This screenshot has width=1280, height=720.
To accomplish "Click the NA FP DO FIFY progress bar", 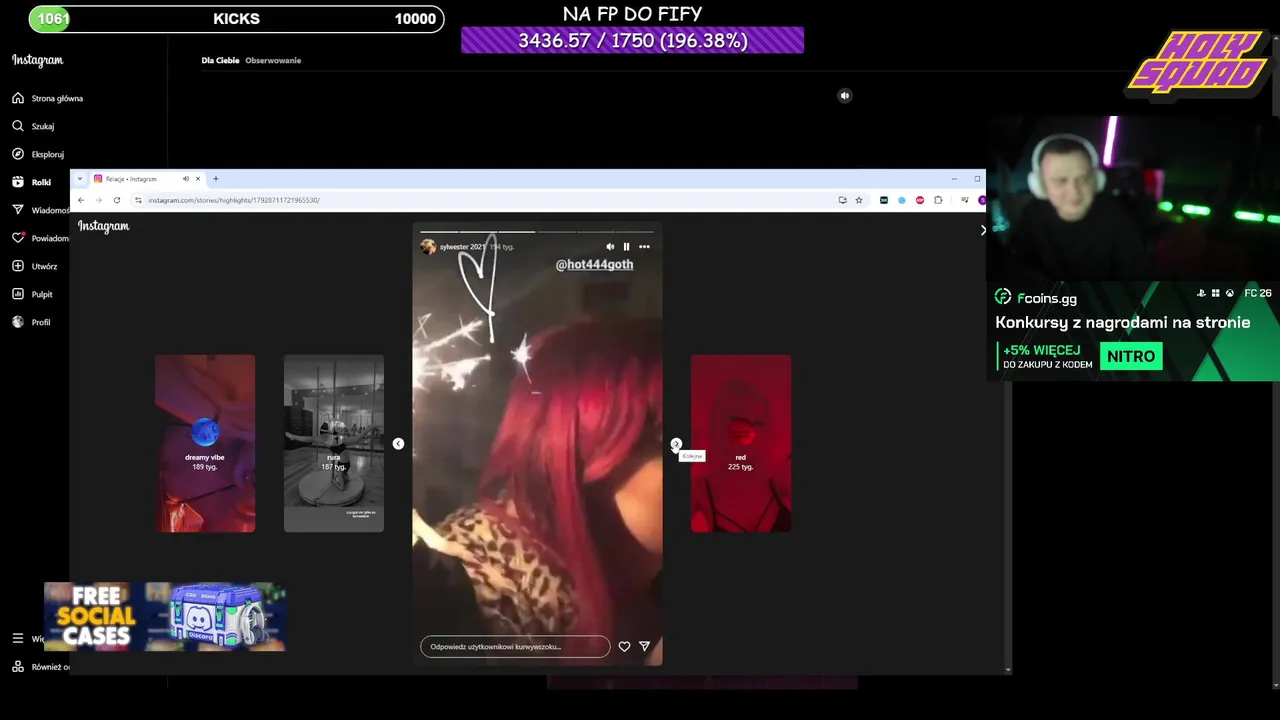I will [632, 40].
